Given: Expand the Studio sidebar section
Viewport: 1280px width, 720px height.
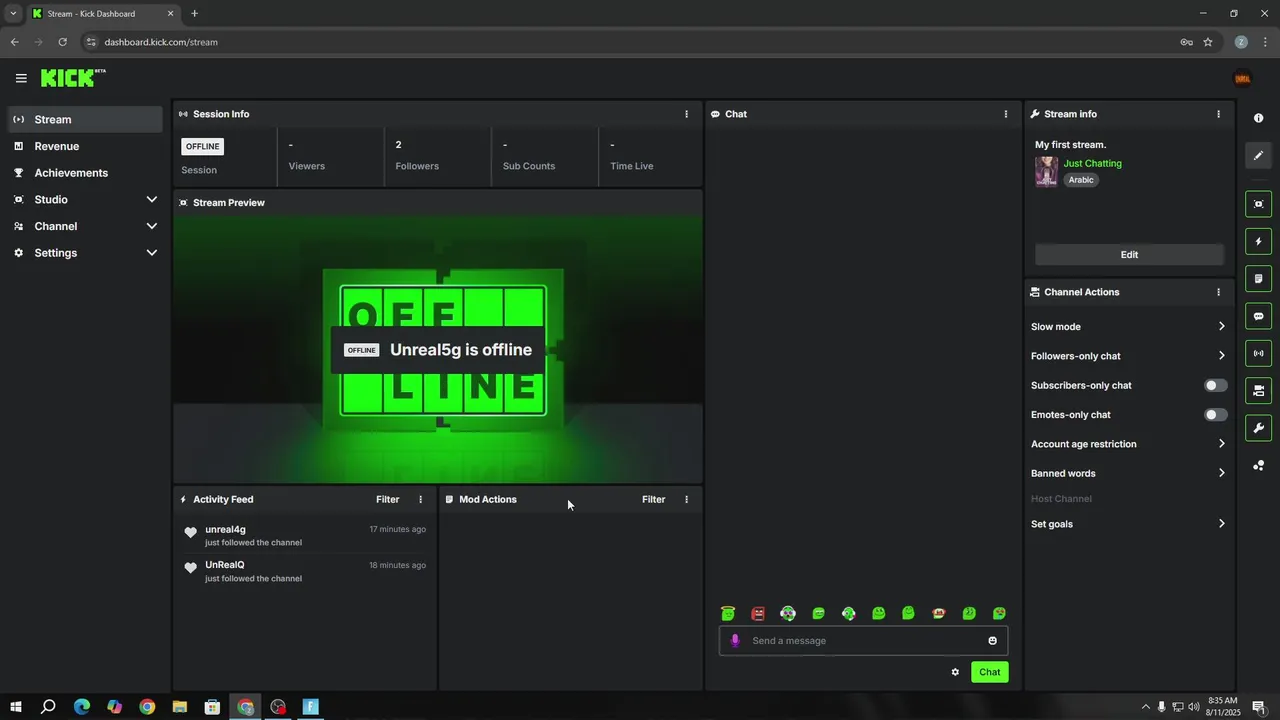Looking at the screenshot, I should [x=85, y=199].
